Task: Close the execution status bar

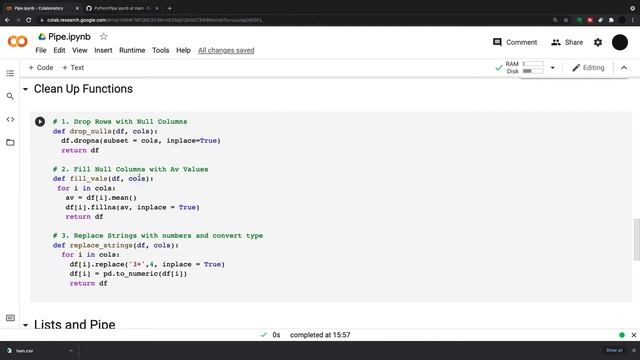Action: click(634, 335)
